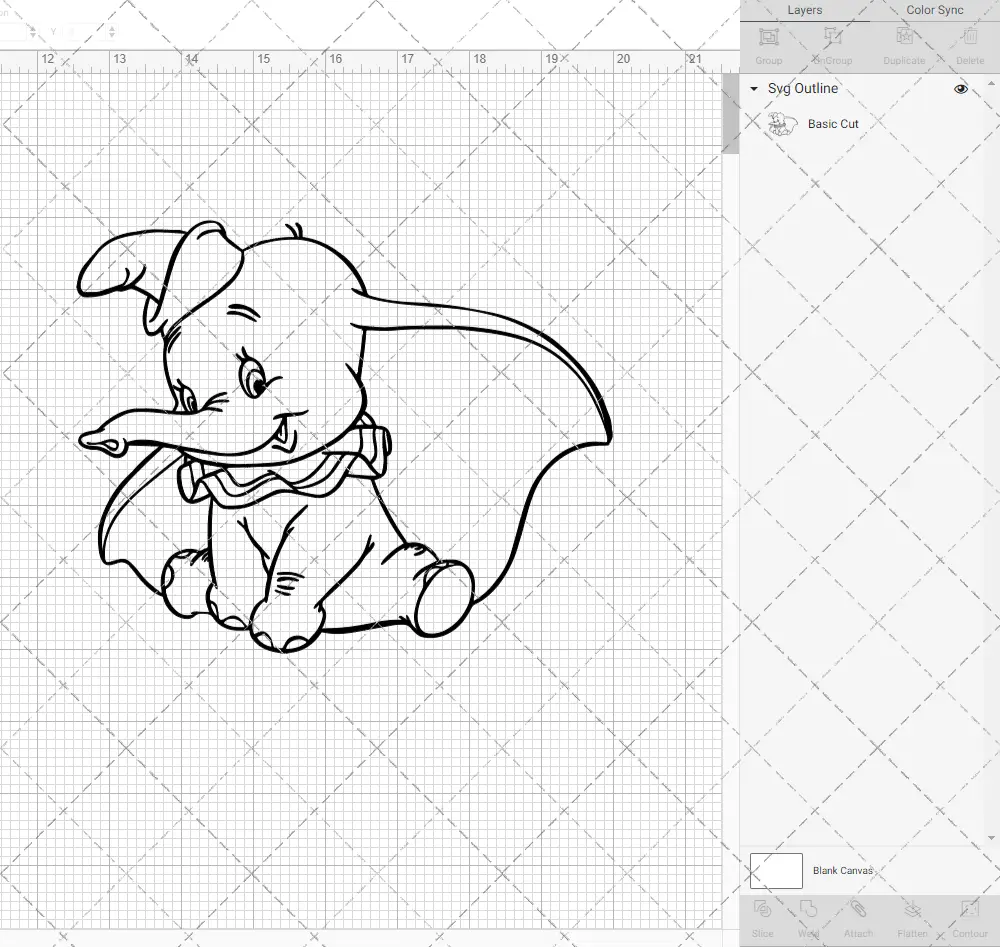Collapse the Svg Outline layer group
Screen dimensions: 1000x947
click(x=753, y=89)
